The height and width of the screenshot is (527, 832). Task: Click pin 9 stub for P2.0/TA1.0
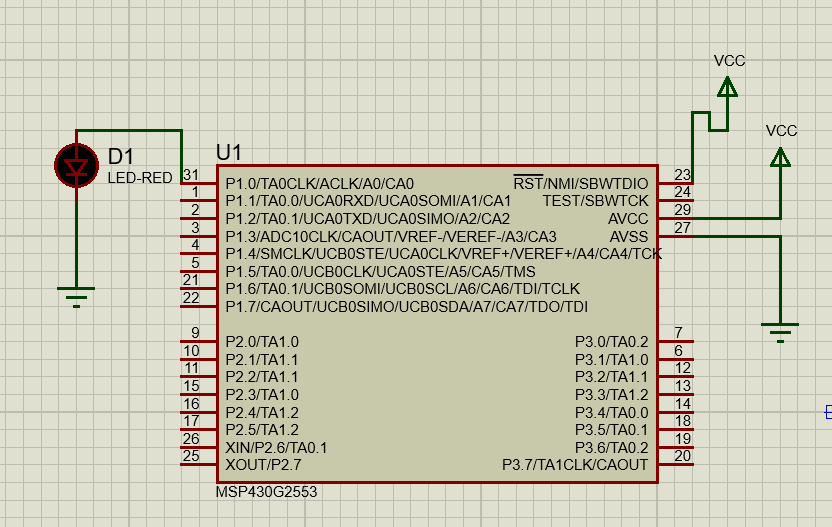(198, 341)
